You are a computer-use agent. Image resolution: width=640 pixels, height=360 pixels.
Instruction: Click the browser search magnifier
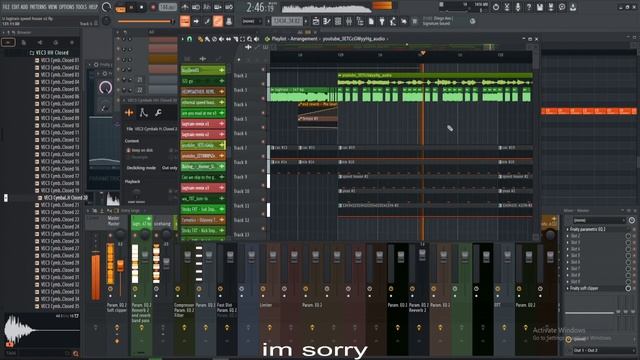[76, 353]
